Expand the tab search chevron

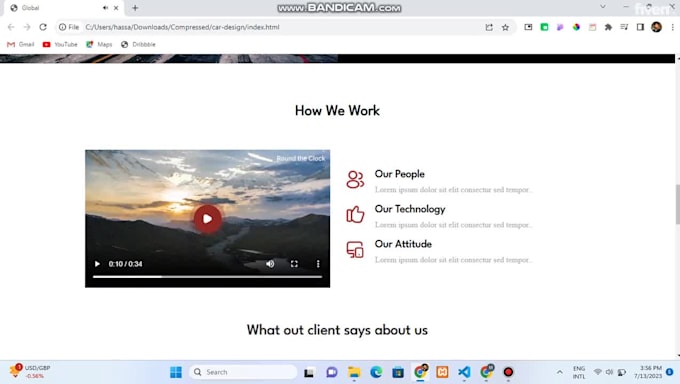click(603, 7)
